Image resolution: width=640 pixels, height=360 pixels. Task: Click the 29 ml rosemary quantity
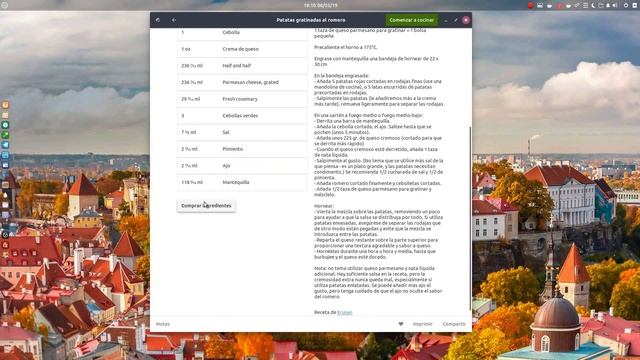tap(191, 99)
